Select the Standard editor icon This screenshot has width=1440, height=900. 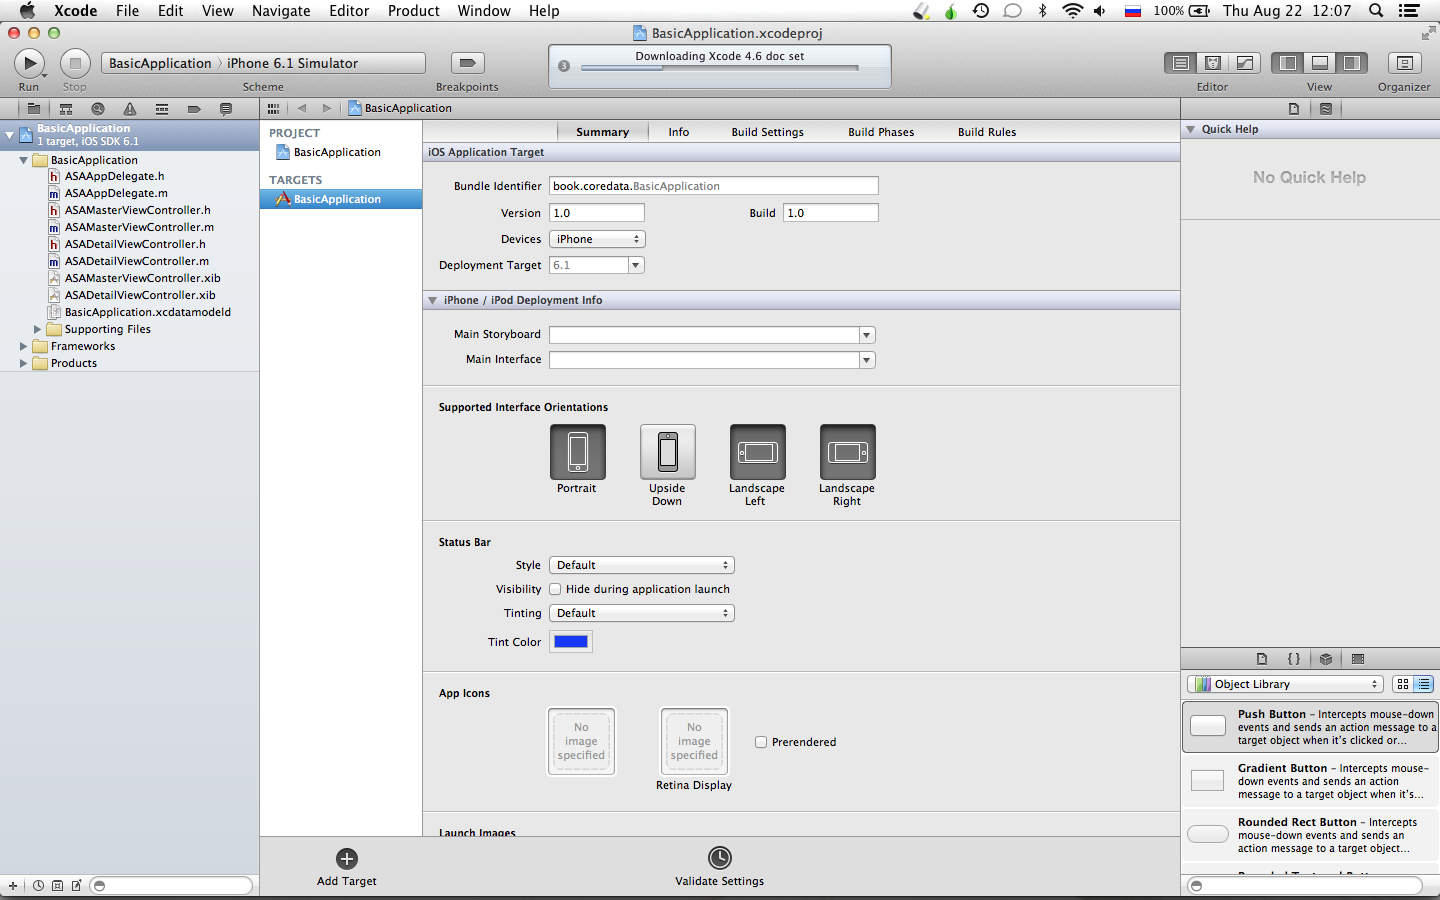(x=1181, y=63)
